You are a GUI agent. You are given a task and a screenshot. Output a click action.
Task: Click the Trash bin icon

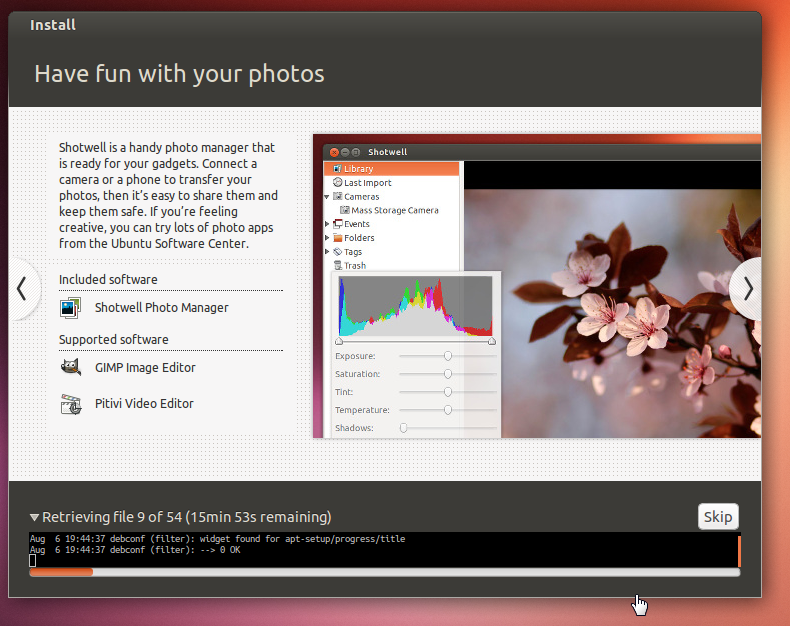338,265
